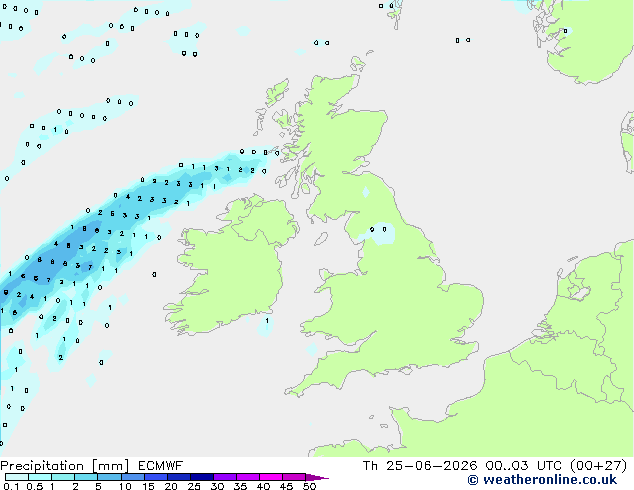Click the 'Th 25-06-2026' date text
634x490 pixels.
420,466
